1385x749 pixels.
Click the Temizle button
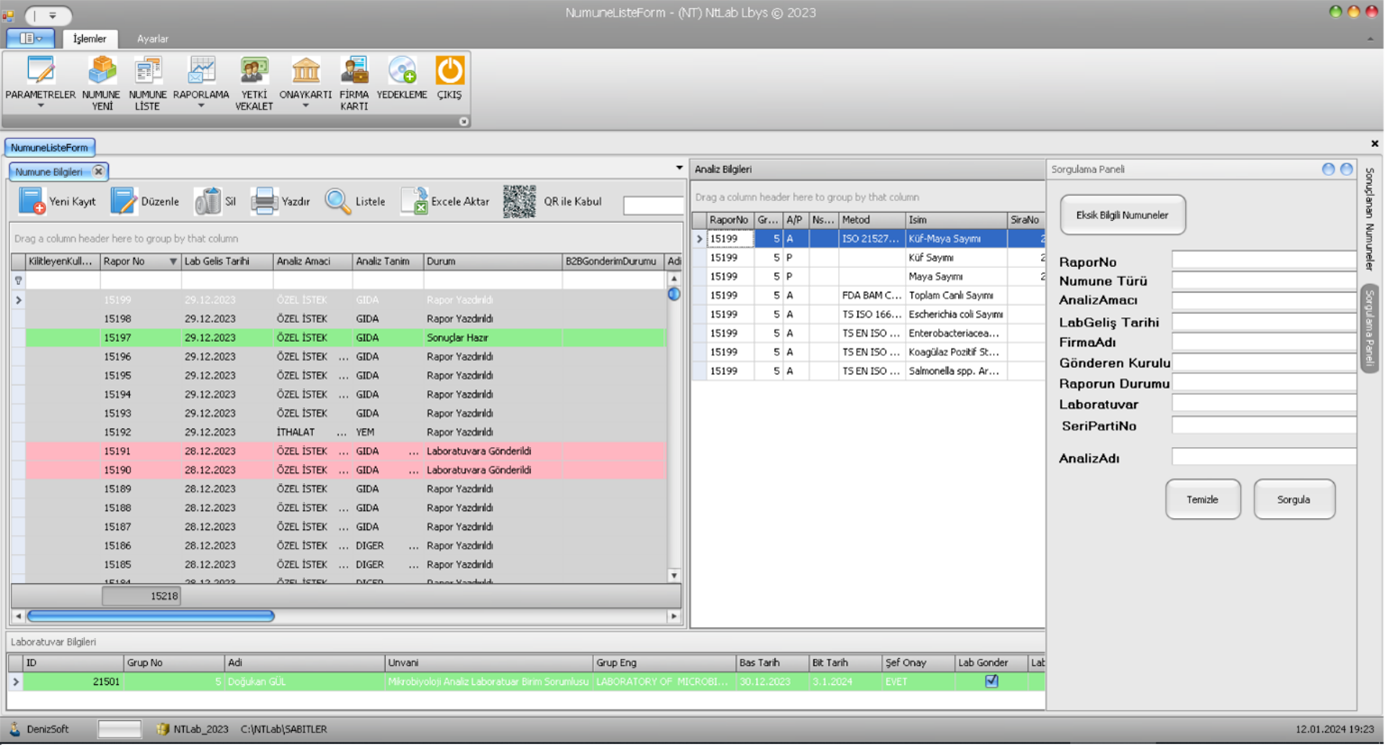pos(1202,499)
